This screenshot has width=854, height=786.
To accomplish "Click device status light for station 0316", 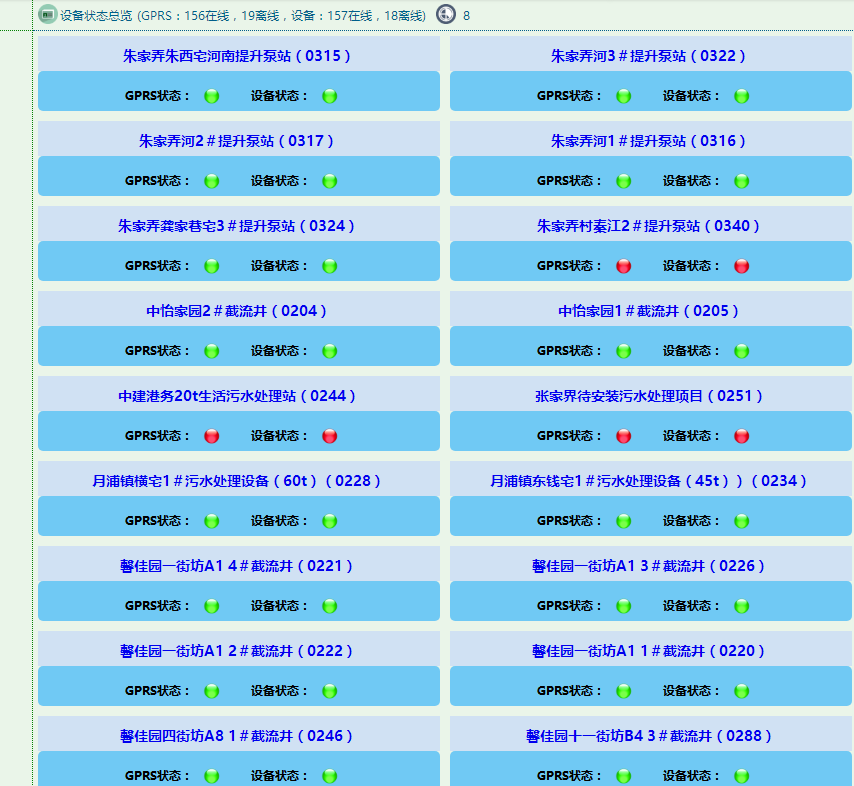I will coord(741,181).
